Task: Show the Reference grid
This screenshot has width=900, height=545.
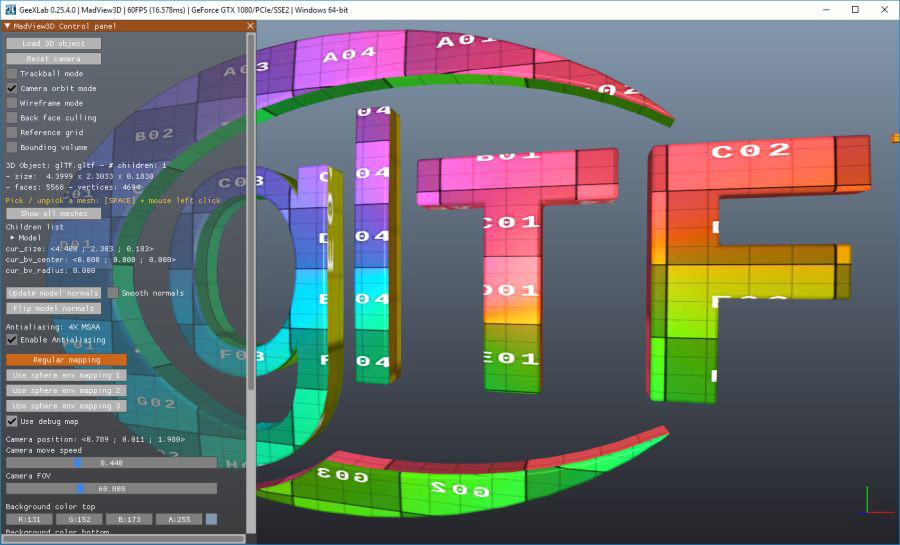Action: [11, 133]
